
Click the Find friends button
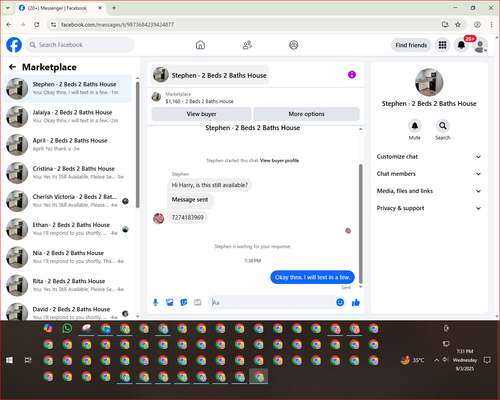[411, 45]
